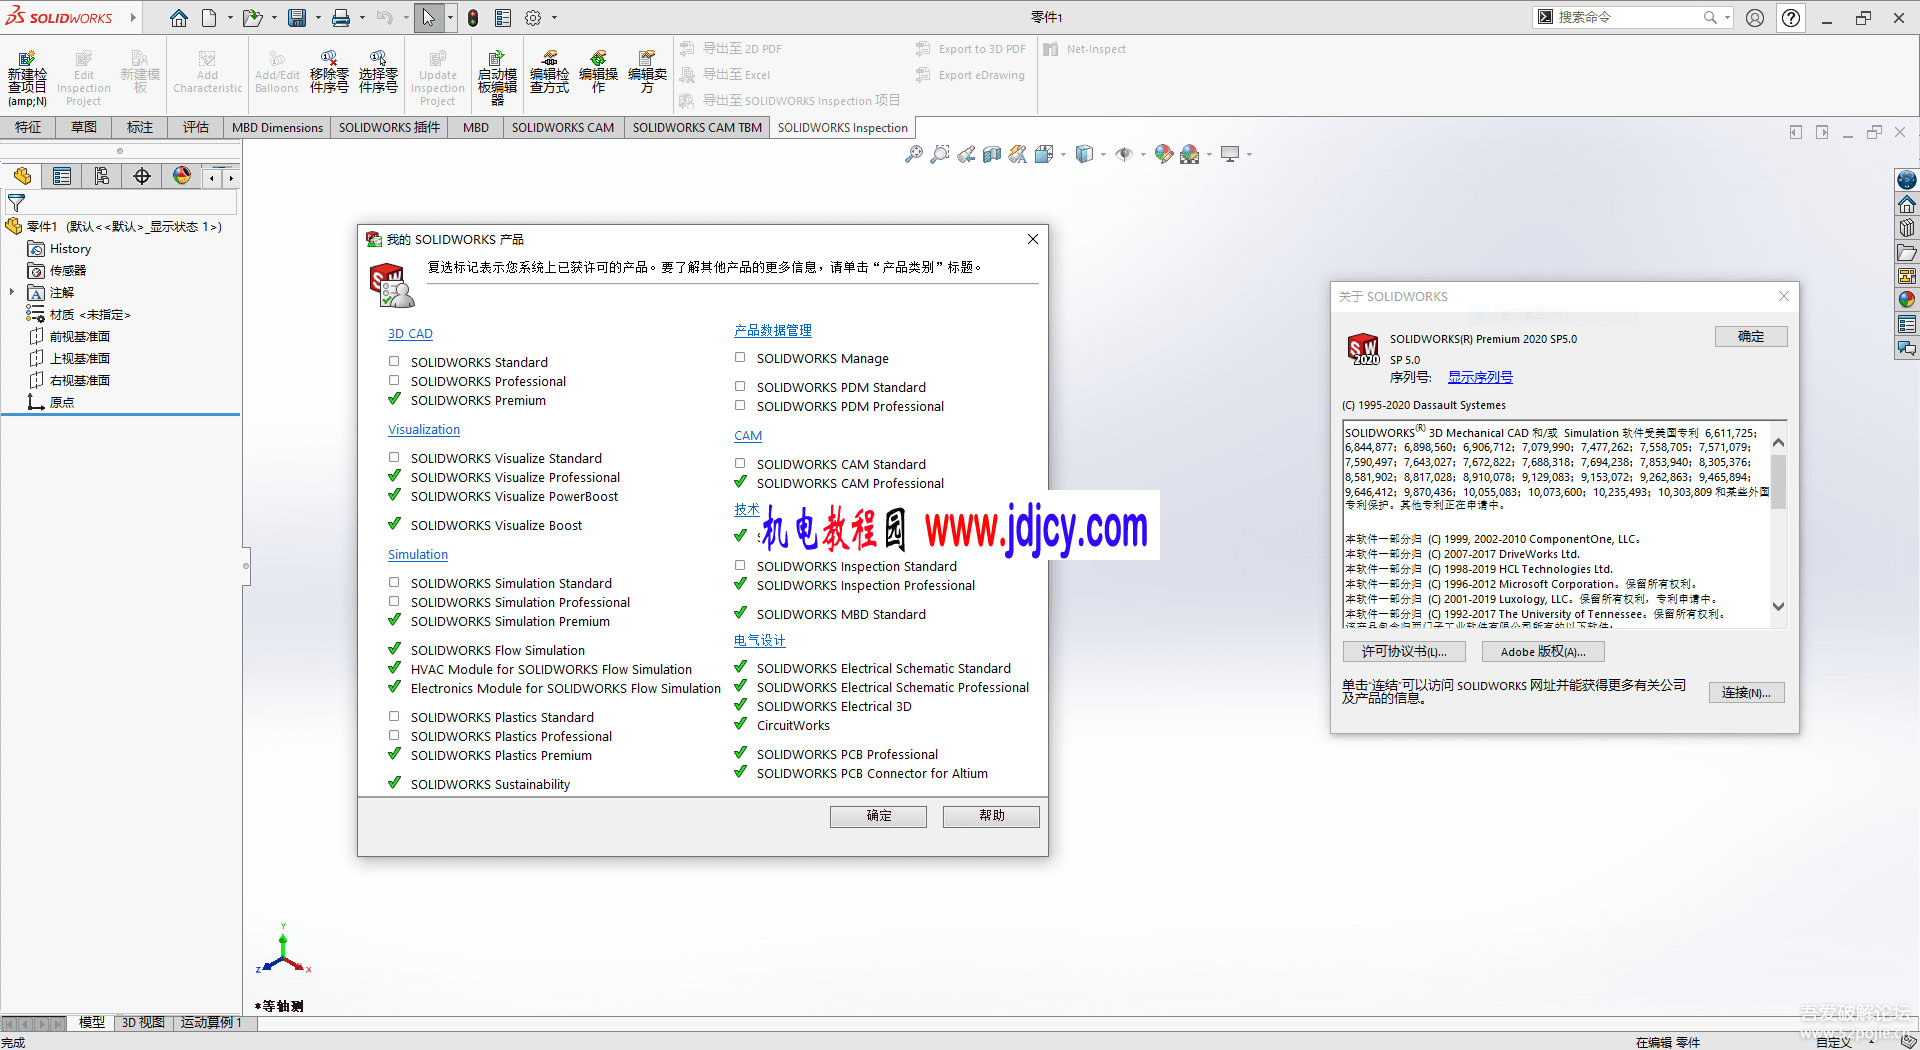
Task: Open DimXpertManager crosshair tab
Action: click(x=142, y=177)
